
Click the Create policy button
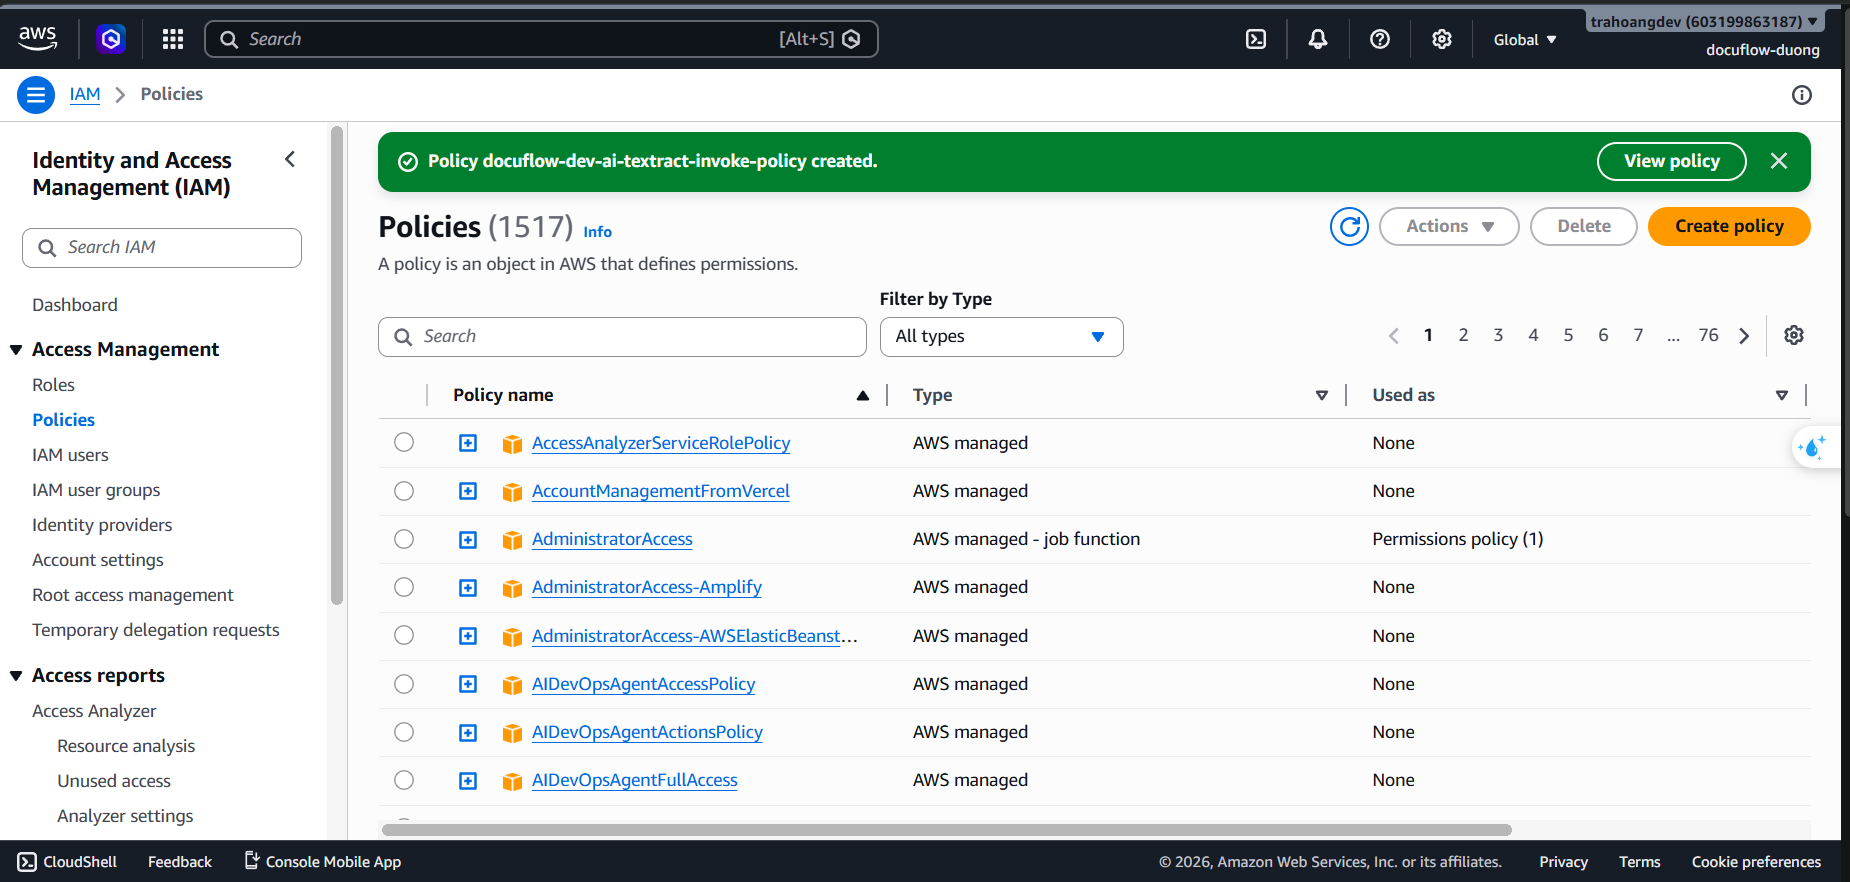pos(1729,227)
